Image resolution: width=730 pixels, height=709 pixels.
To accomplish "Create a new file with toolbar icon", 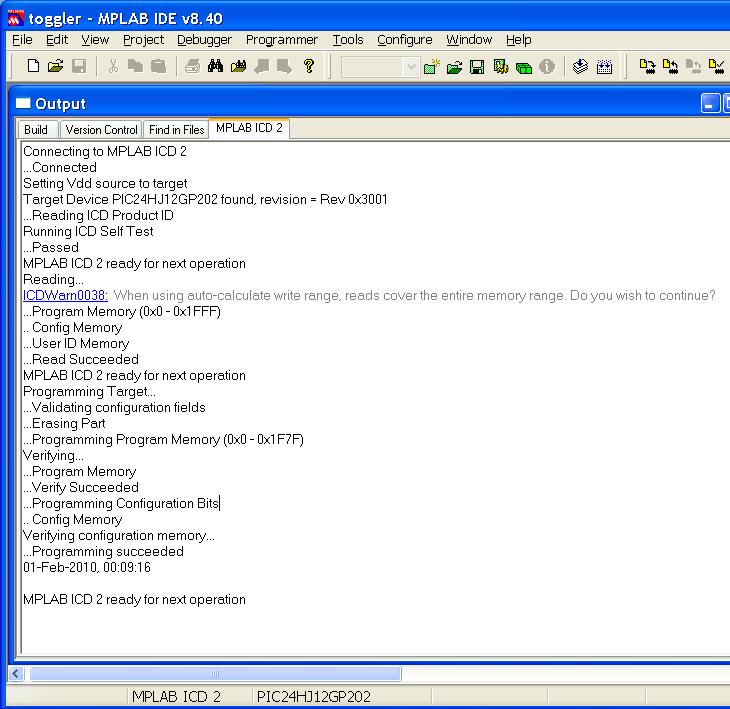I will 33,66.
